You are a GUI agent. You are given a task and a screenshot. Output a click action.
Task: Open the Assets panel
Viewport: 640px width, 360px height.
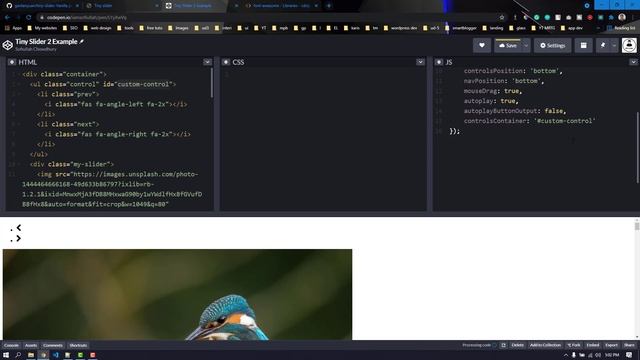click(31, 345)
